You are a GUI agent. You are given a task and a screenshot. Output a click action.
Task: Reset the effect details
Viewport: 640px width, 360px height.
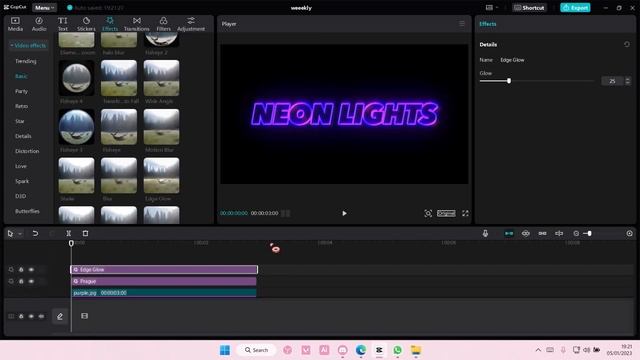click(x=627, y=44)
